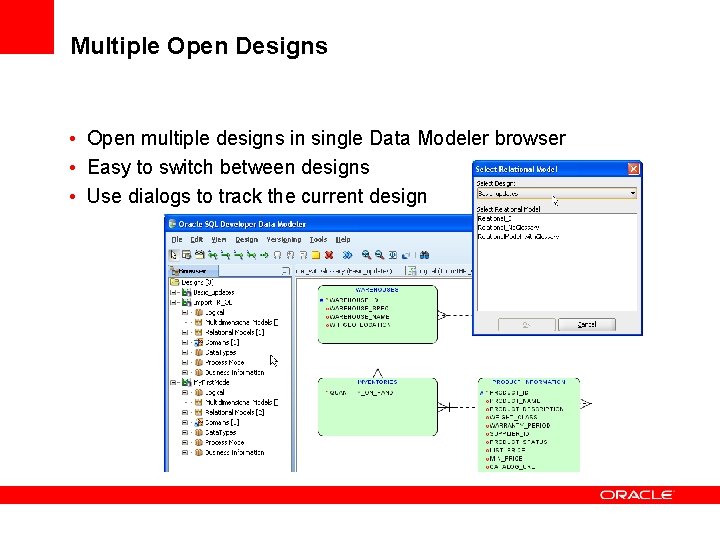Open the Design menu

247,240
